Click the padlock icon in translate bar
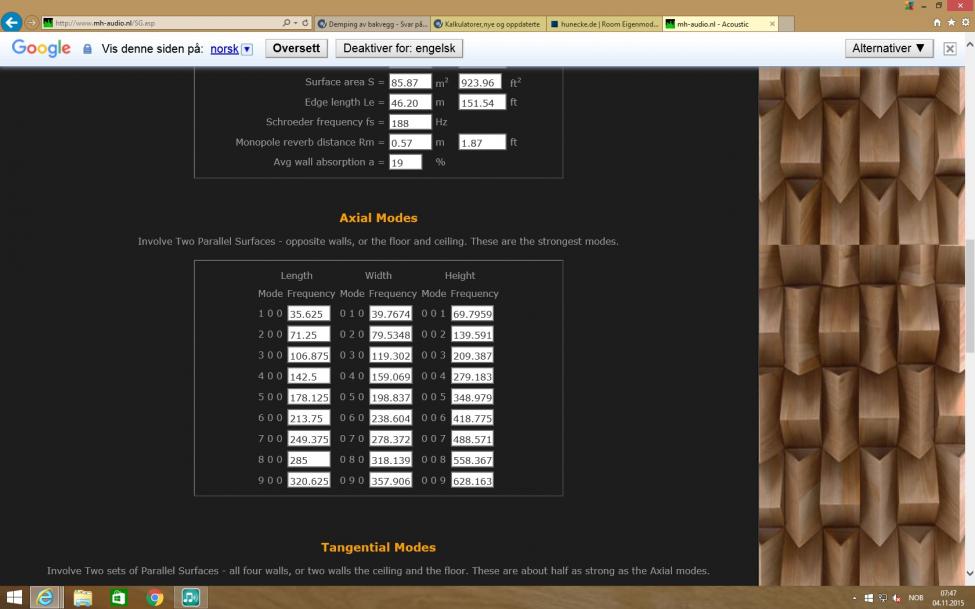 [88, 49]
